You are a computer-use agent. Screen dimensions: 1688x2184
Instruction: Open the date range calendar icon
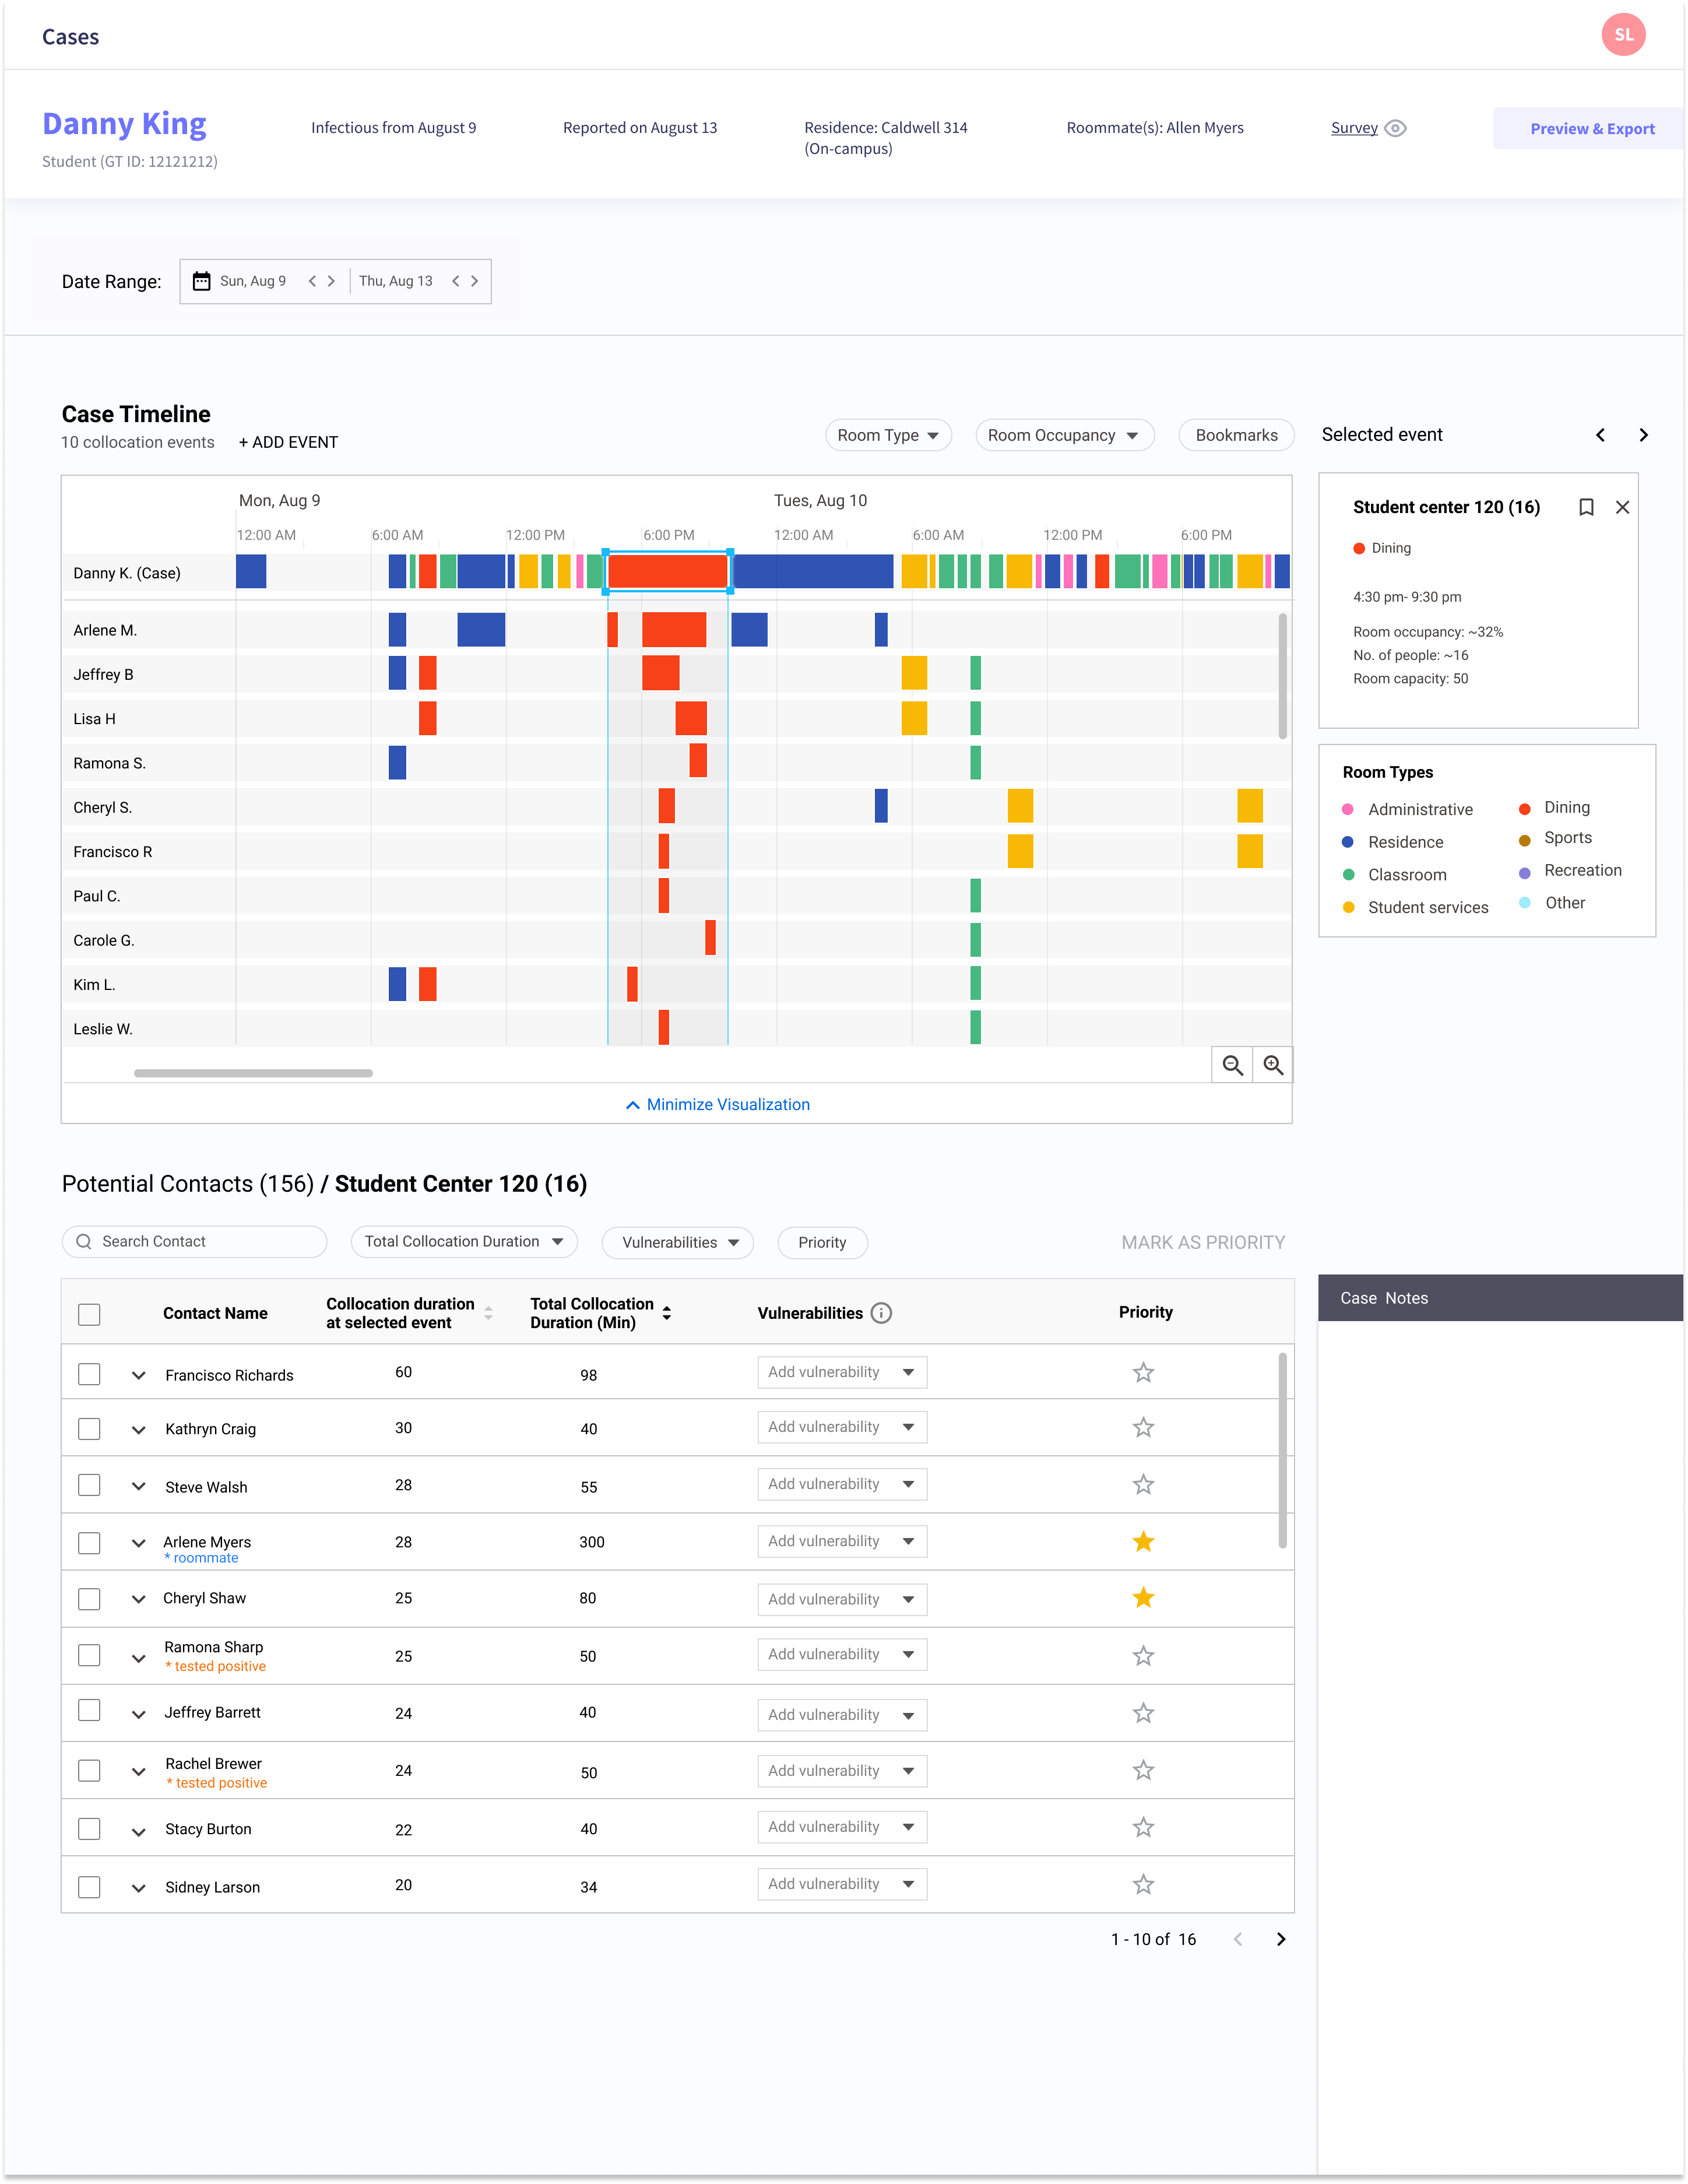coord(201,281)
